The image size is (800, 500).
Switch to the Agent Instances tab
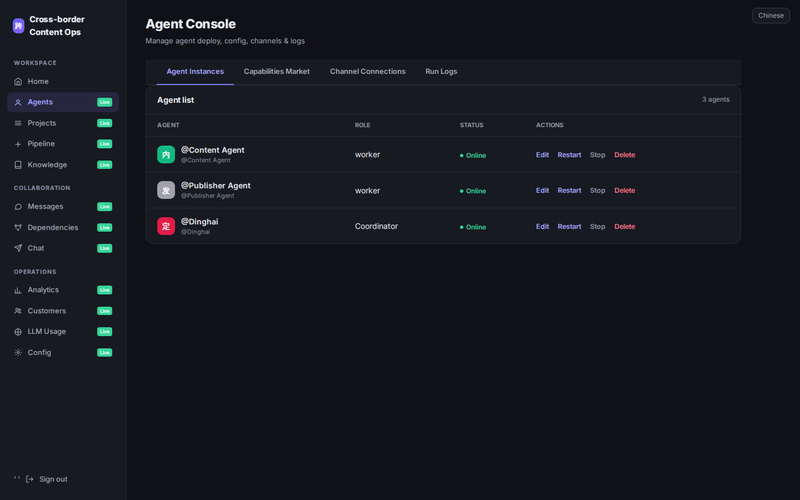coord(195,71)
